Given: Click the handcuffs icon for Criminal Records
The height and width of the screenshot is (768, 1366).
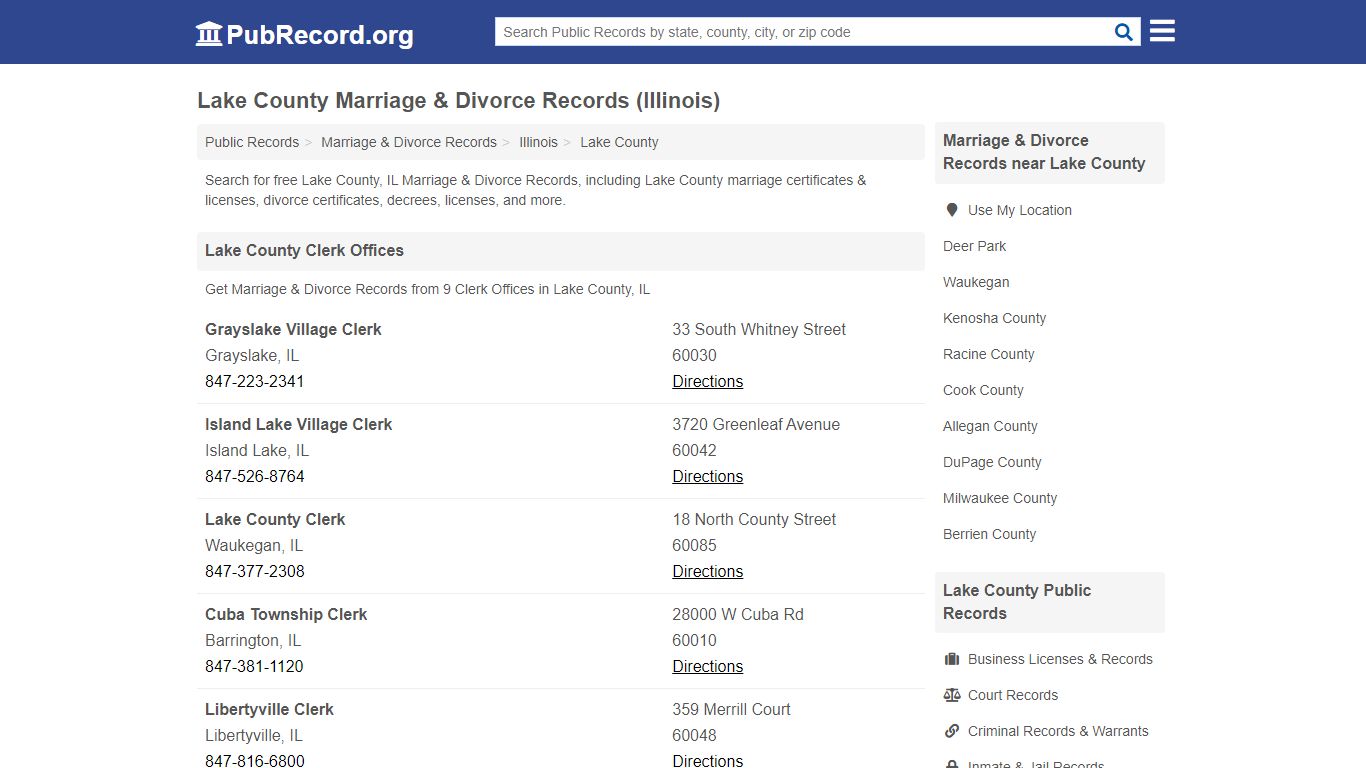Looking at the screenshot, I should pyautogui.click(x=952, y=731).
